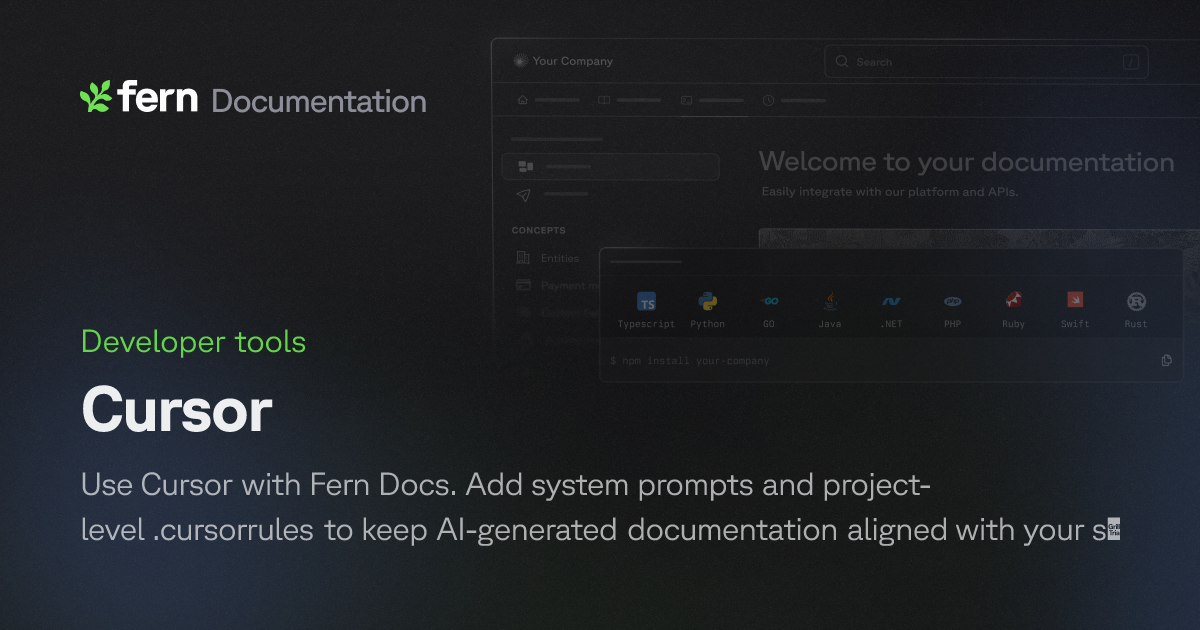The width and height of the screenshot is (1200, 630).
Task: Click the magnifier icon in Search
Action: coord(842,62)
